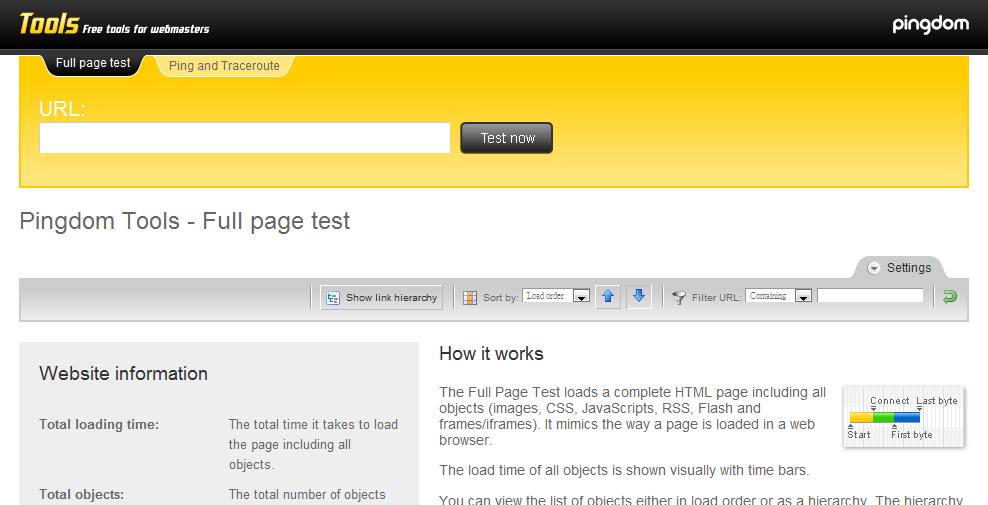This screenshot has height=505, width=988.
Task: Open the pingdom logo link
Action: click(931, 25)
